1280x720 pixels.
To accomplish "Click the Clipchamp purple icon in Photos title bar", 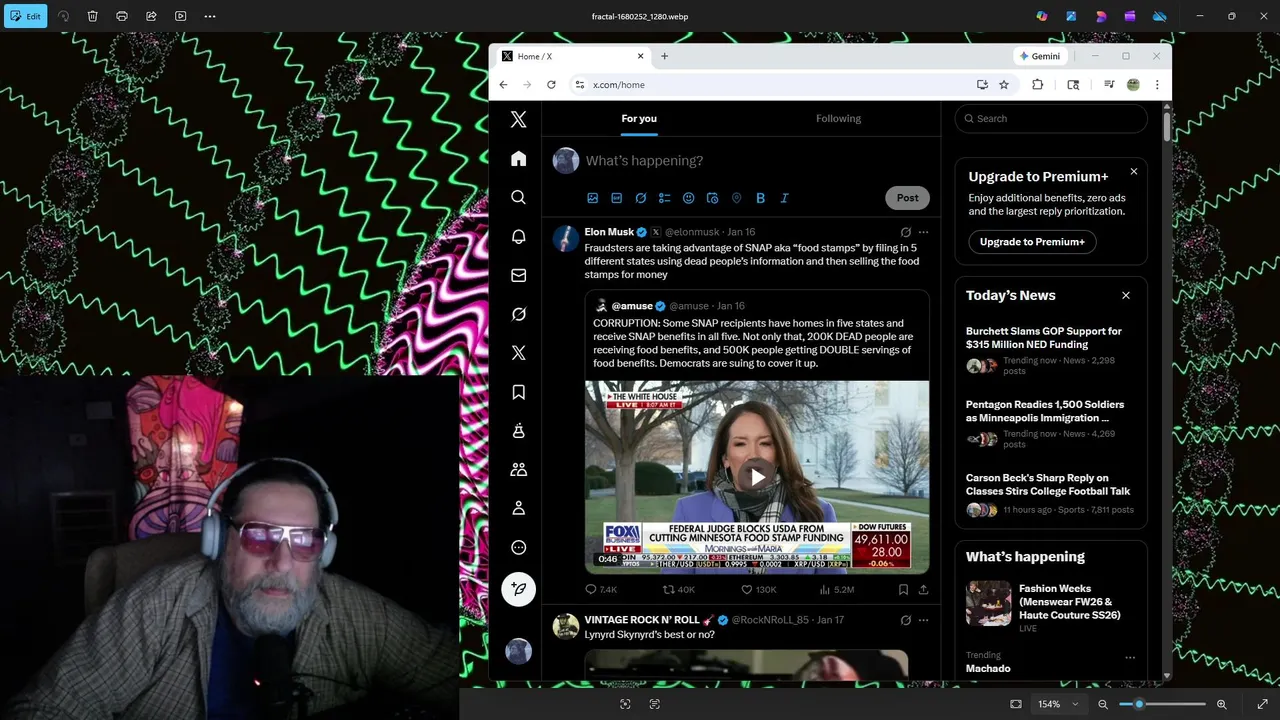I will (1130, 16).
